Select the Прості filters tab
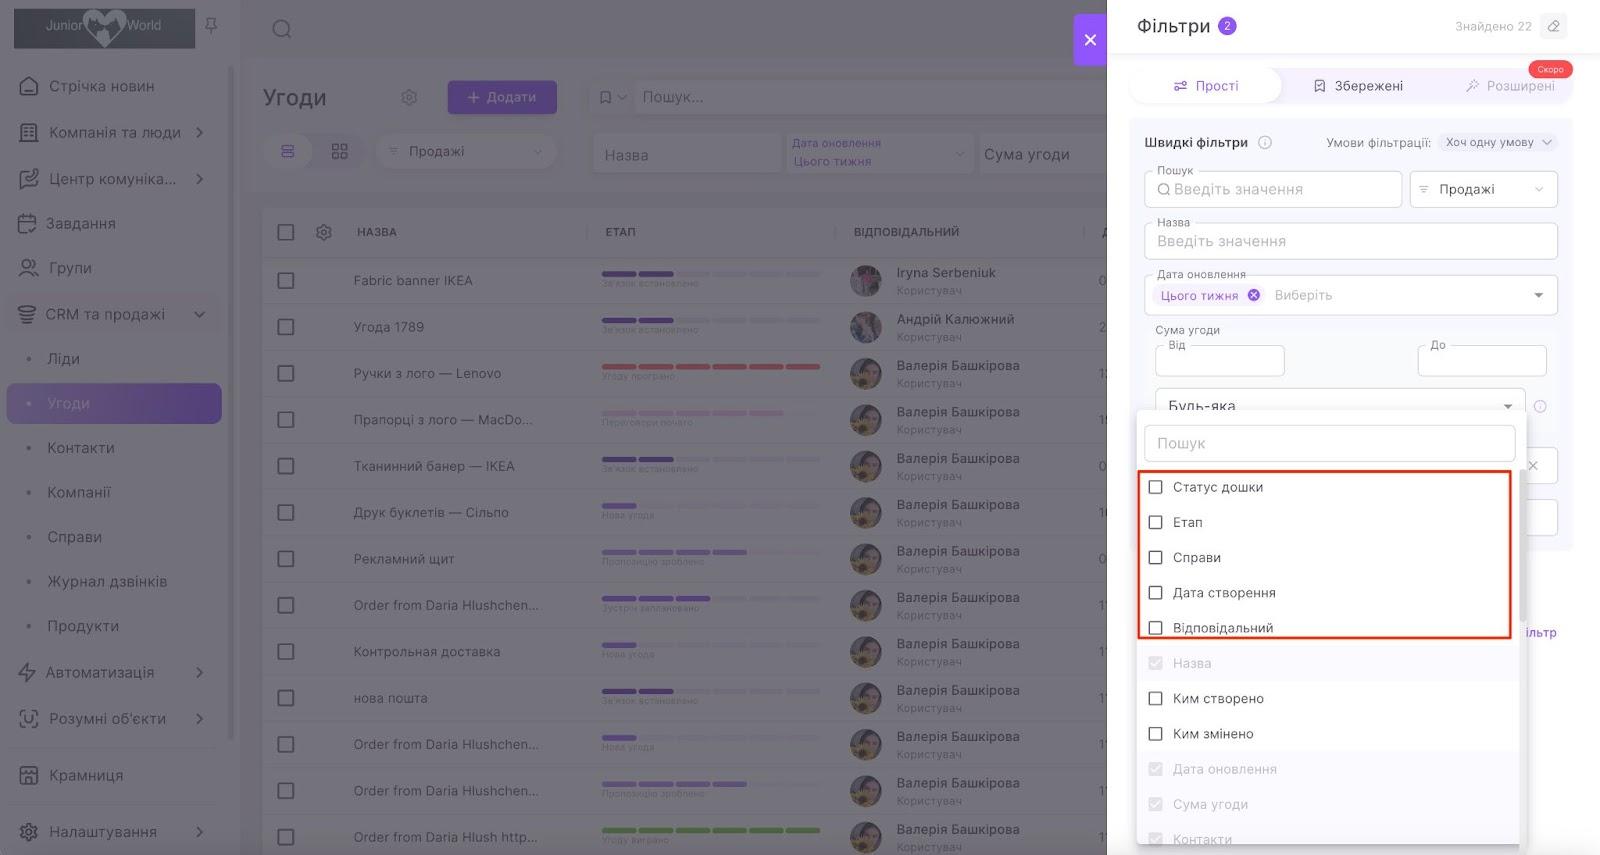Viewport: 1600px width, 855px height. point(1206,86)
